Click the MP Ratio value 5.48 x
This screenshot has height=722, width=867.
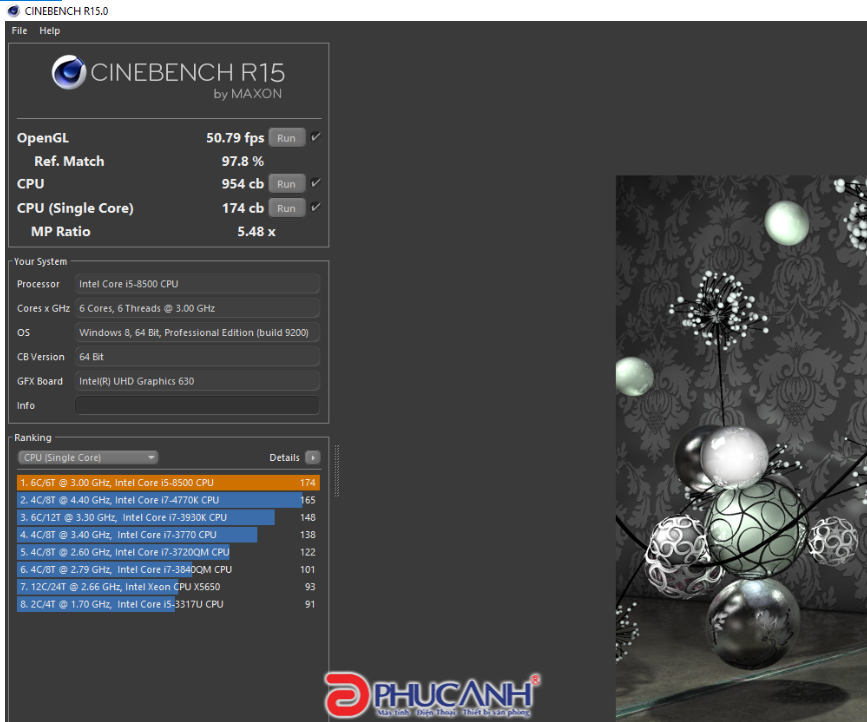tap(256, 232)
